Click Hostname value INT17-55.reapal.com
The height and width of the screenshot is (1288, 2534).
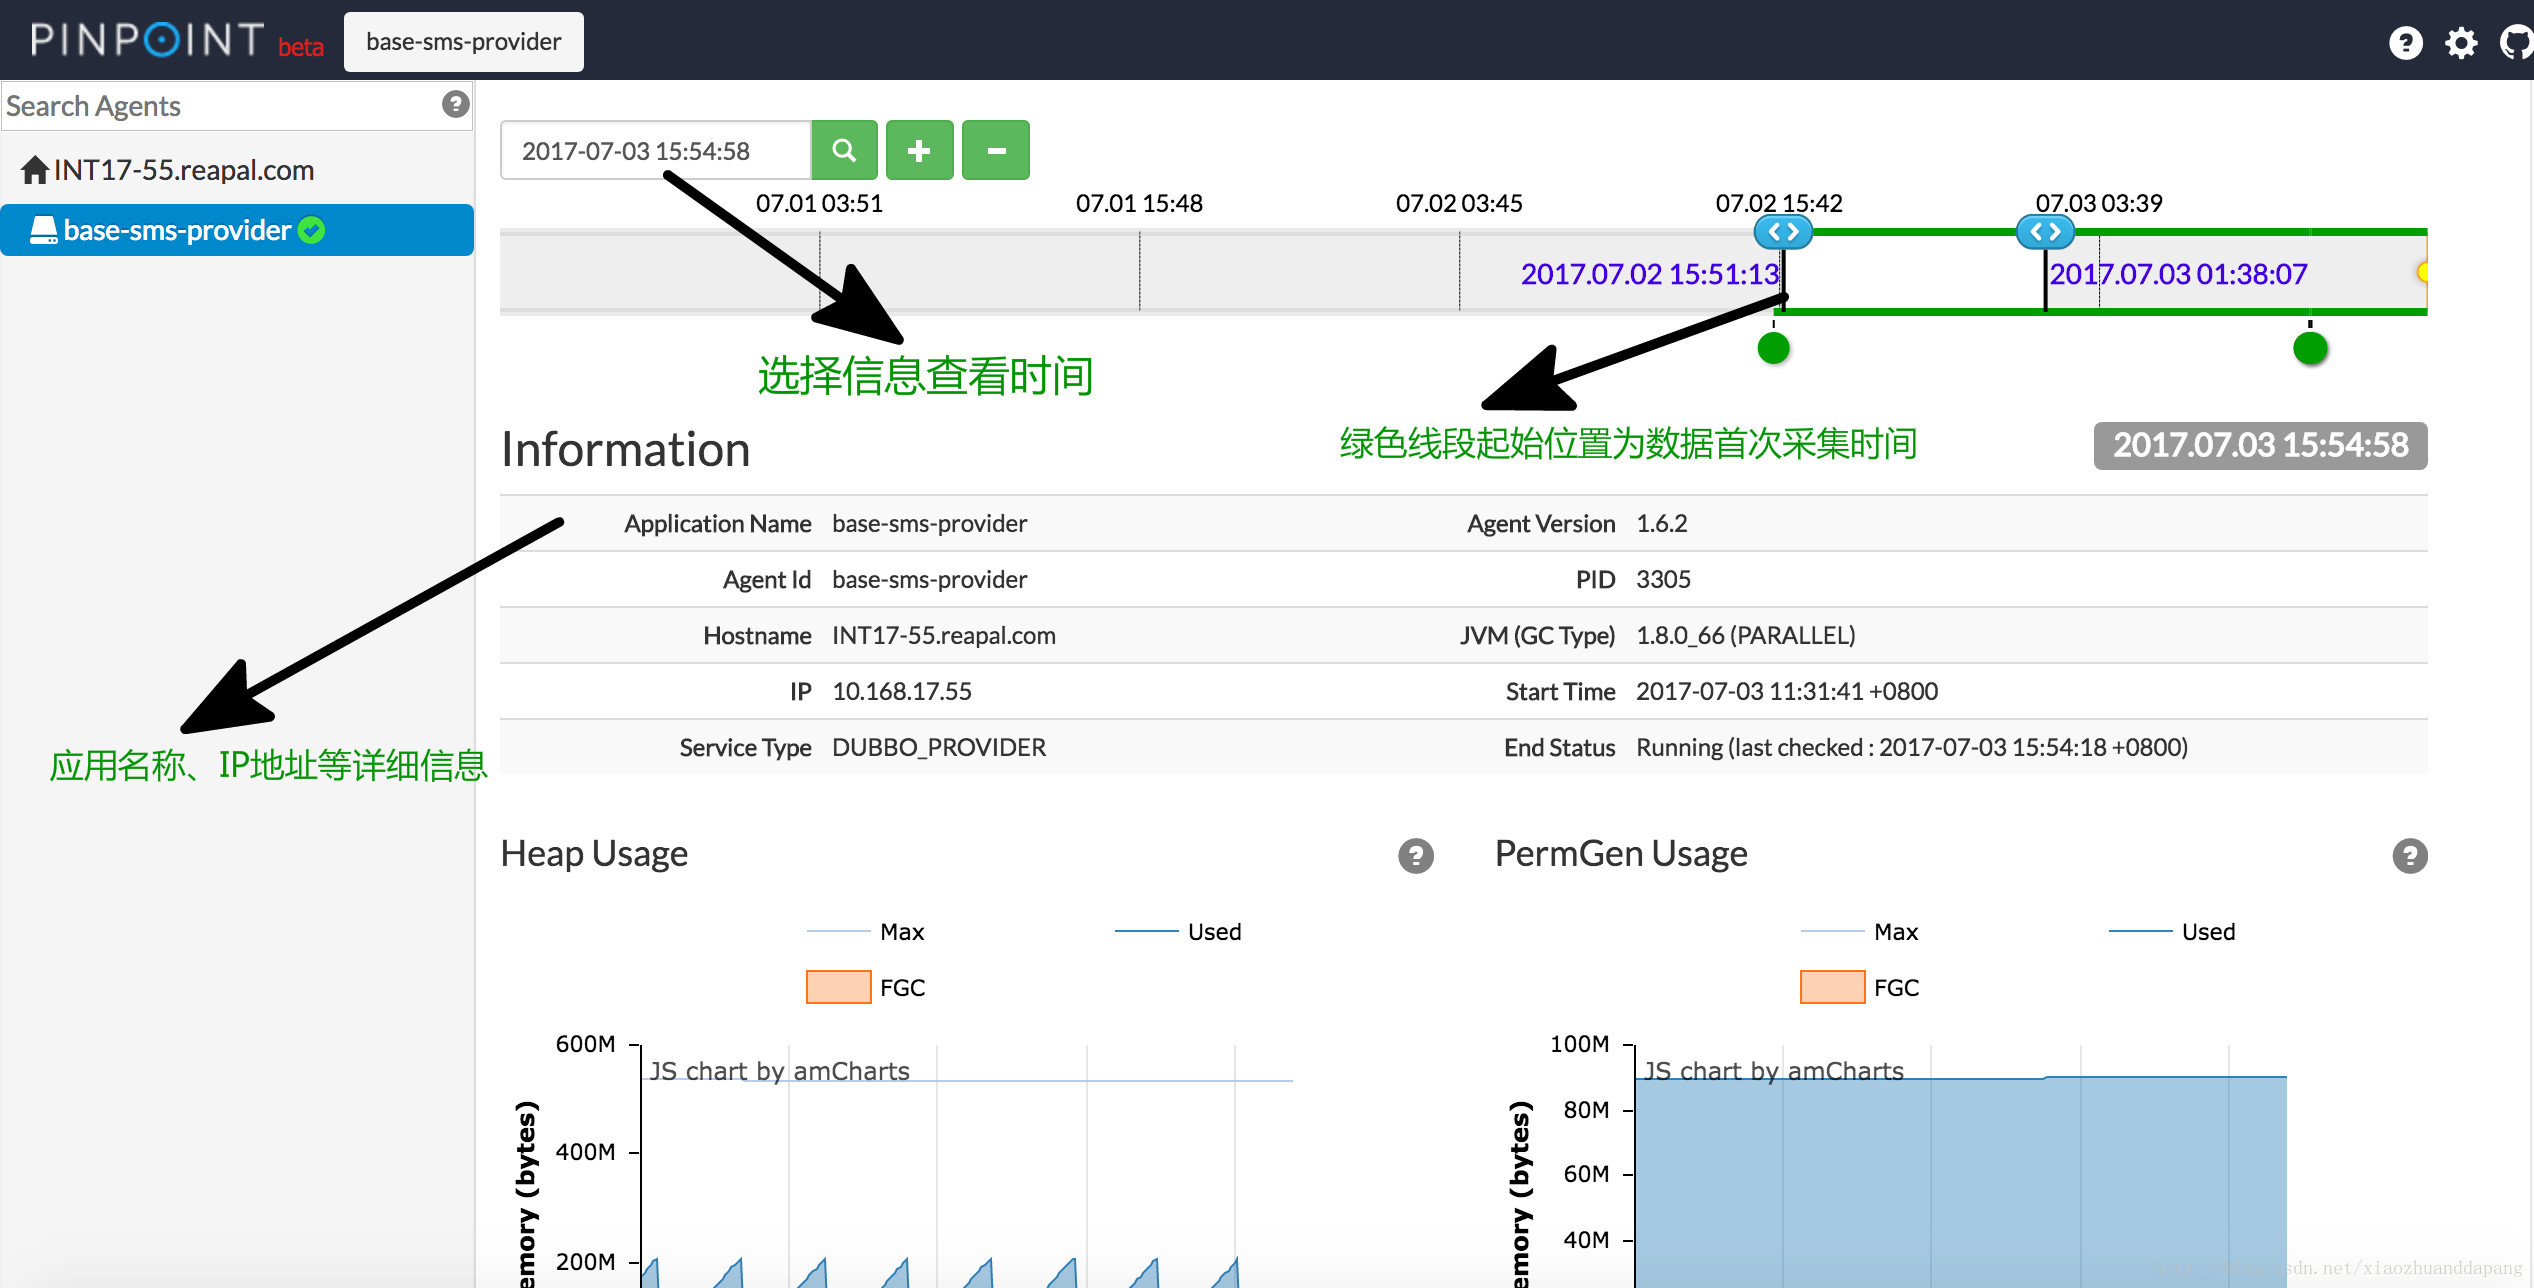[944, 636]
